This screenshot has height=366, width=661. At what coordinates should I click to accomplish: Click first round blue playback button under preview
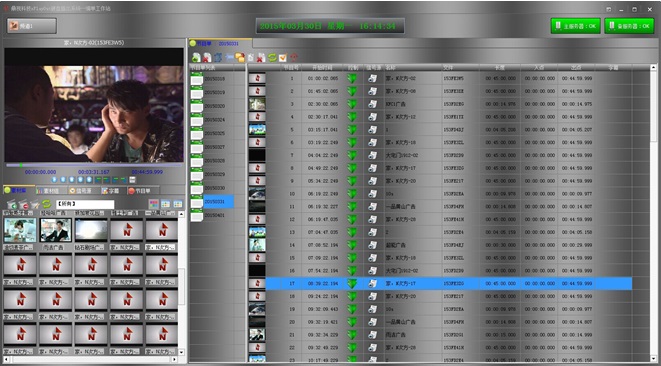pyautogui.click(x=54, y=180)
